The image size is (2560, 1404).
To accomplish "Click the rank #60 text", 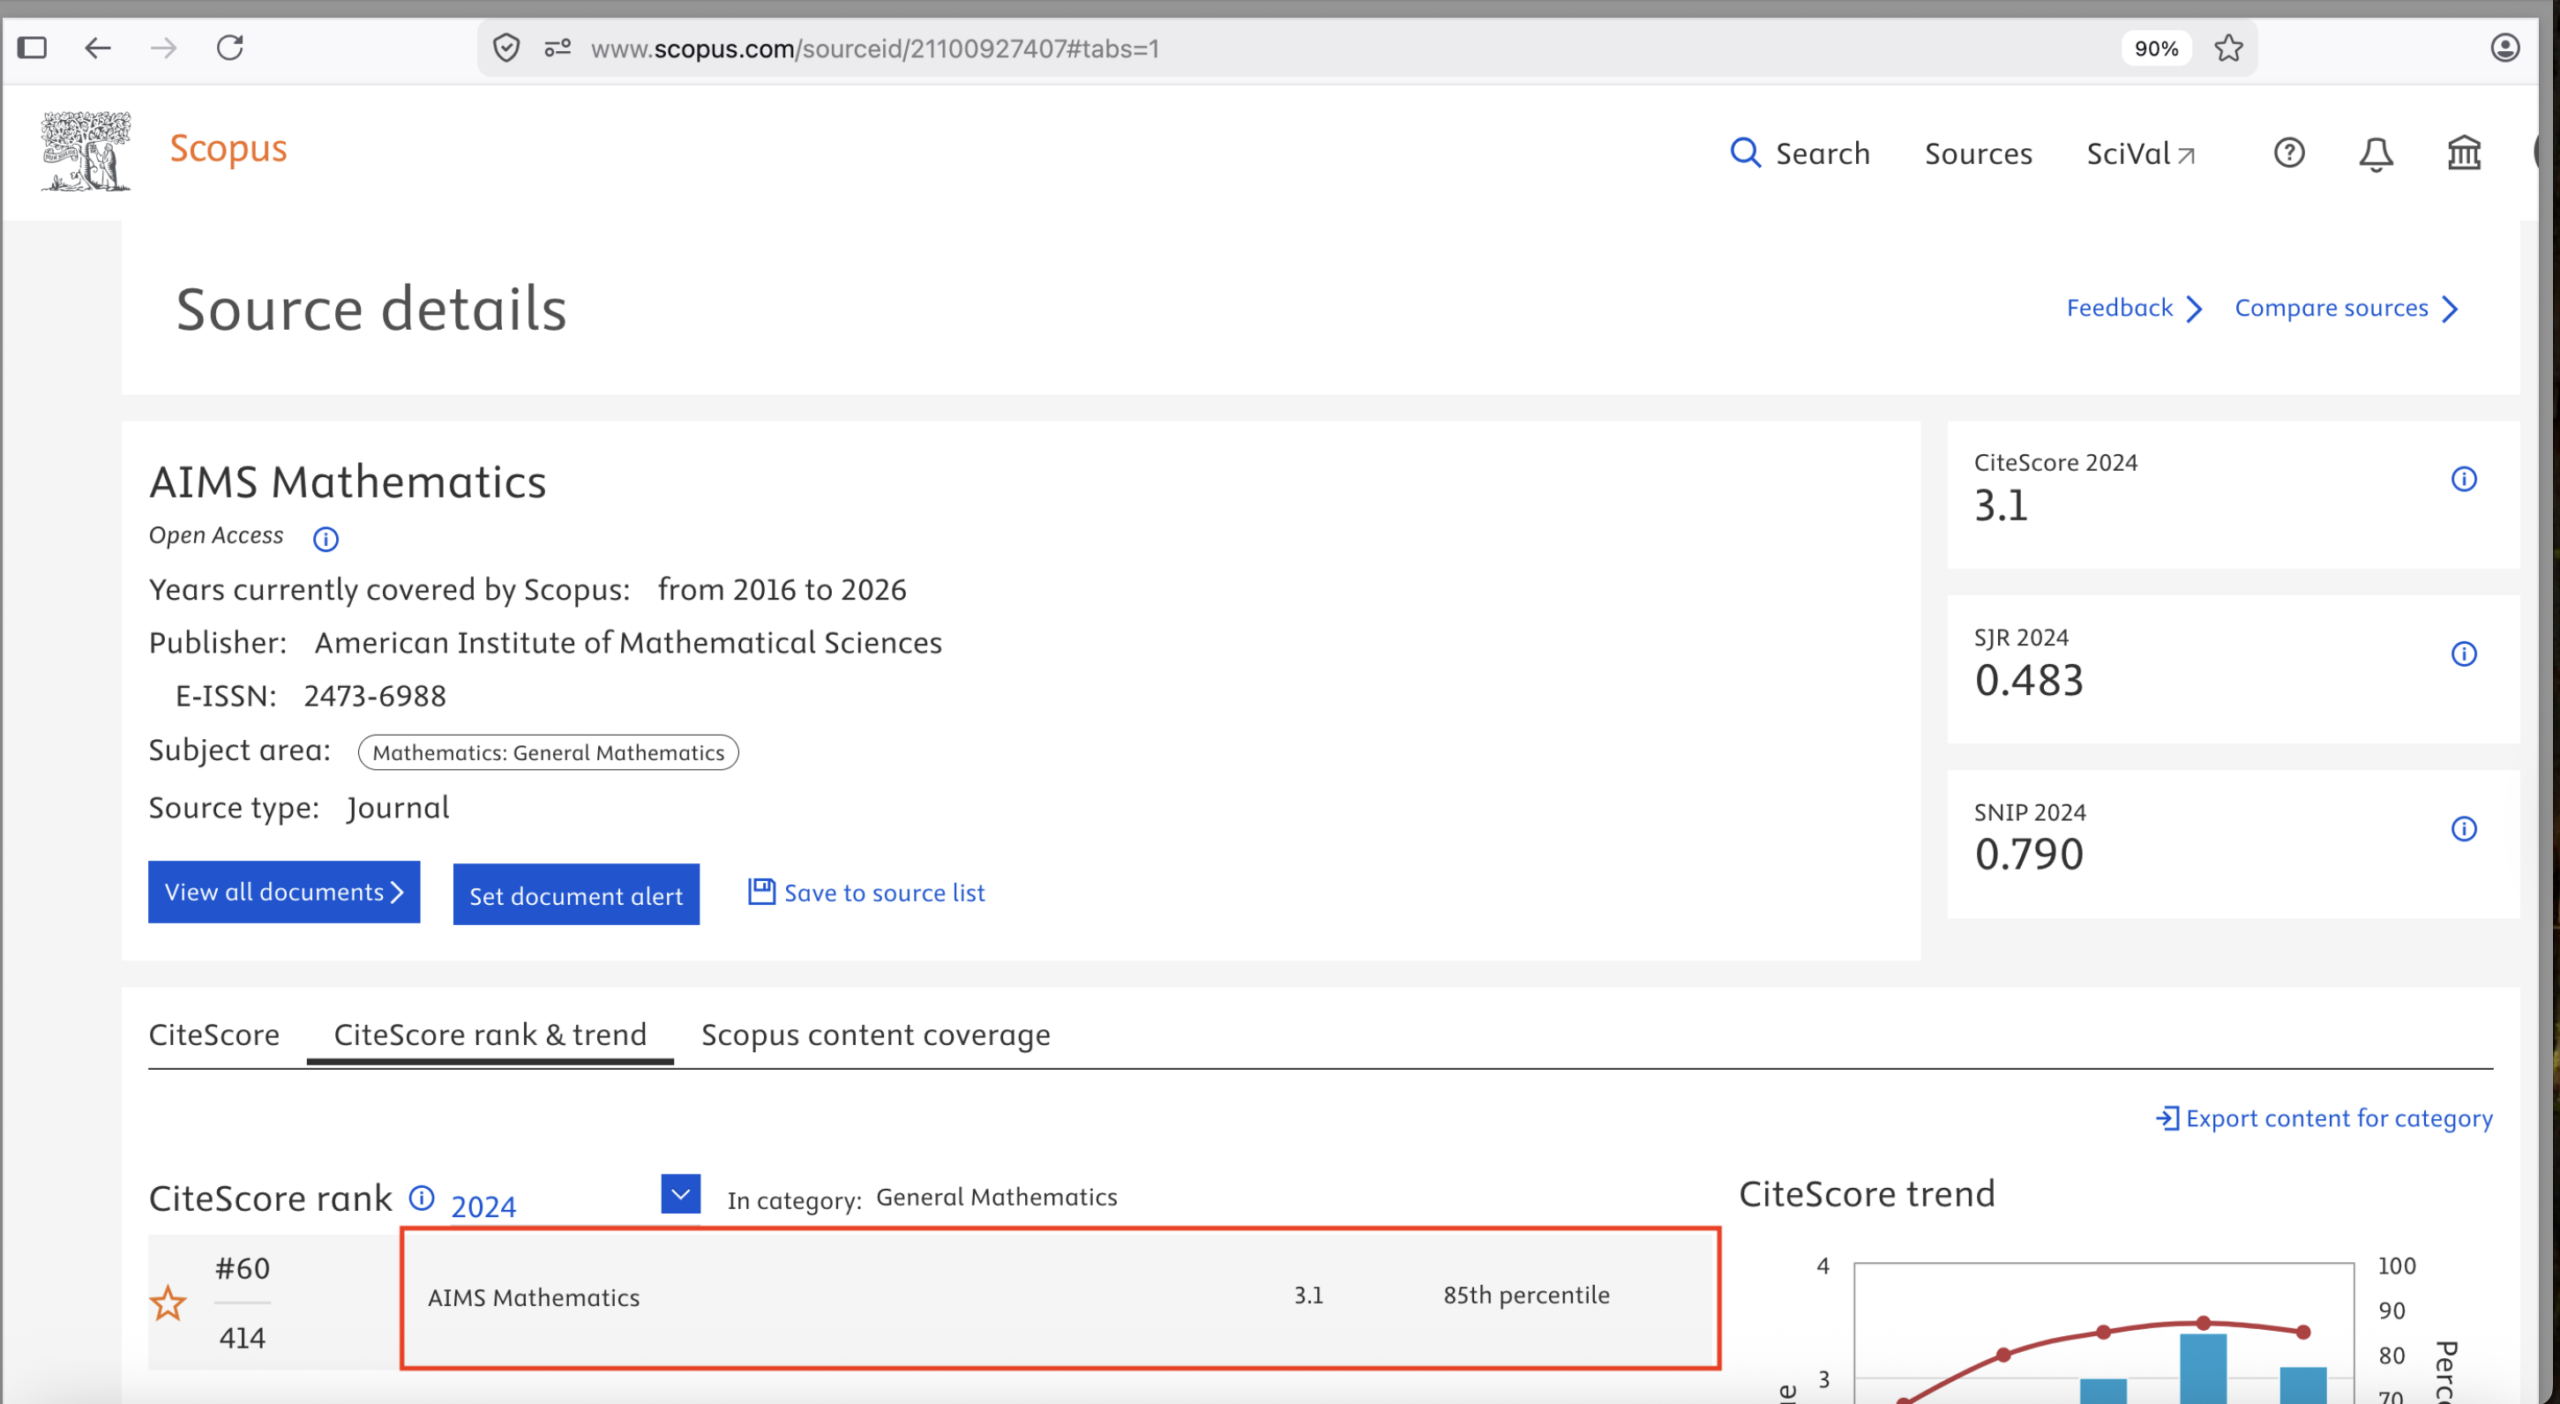I will pos(243,1269).
